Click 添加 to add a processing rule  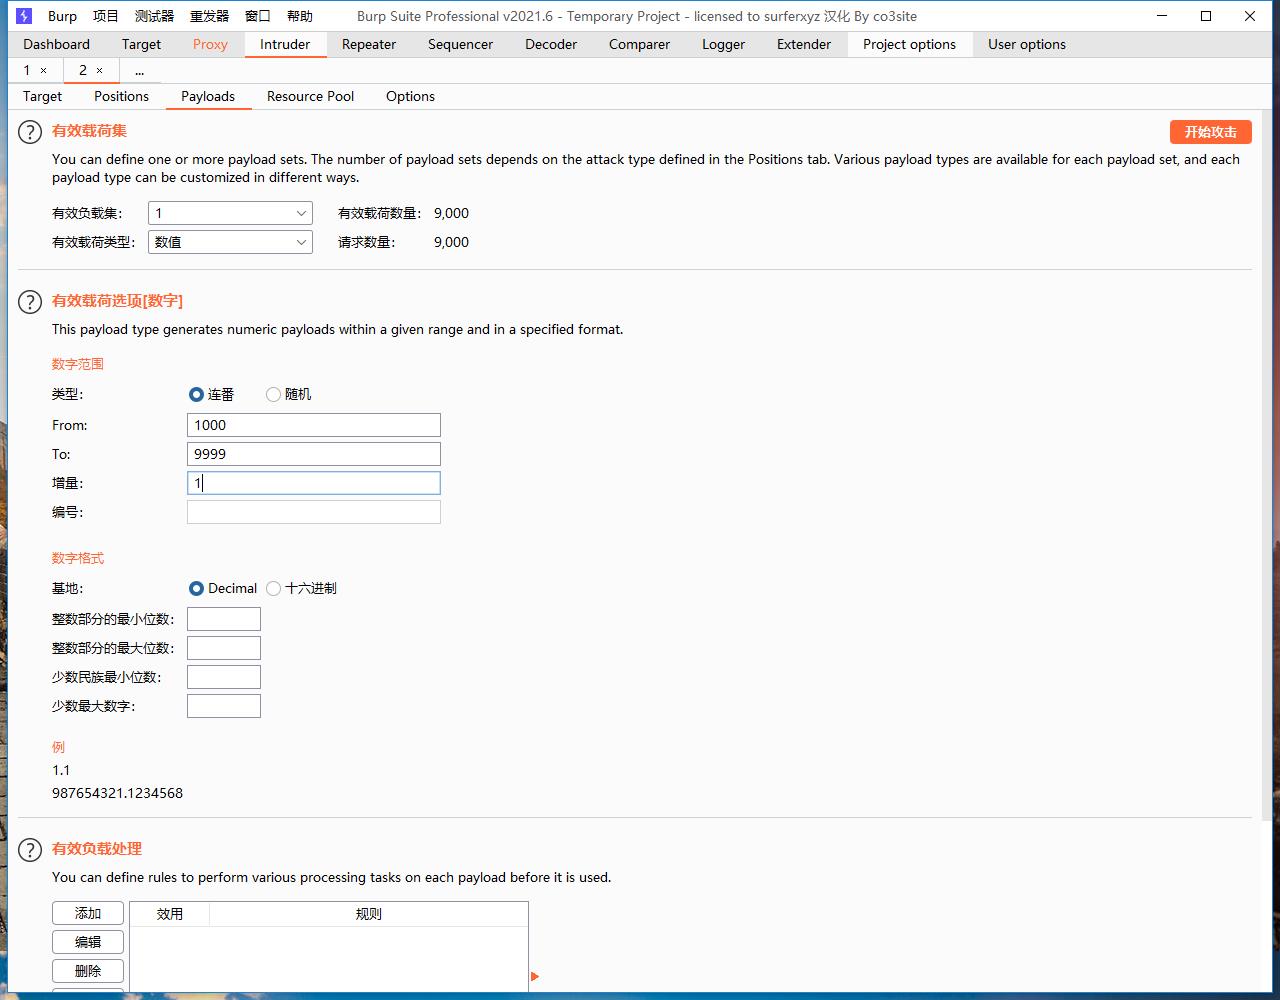coord(88,913)
